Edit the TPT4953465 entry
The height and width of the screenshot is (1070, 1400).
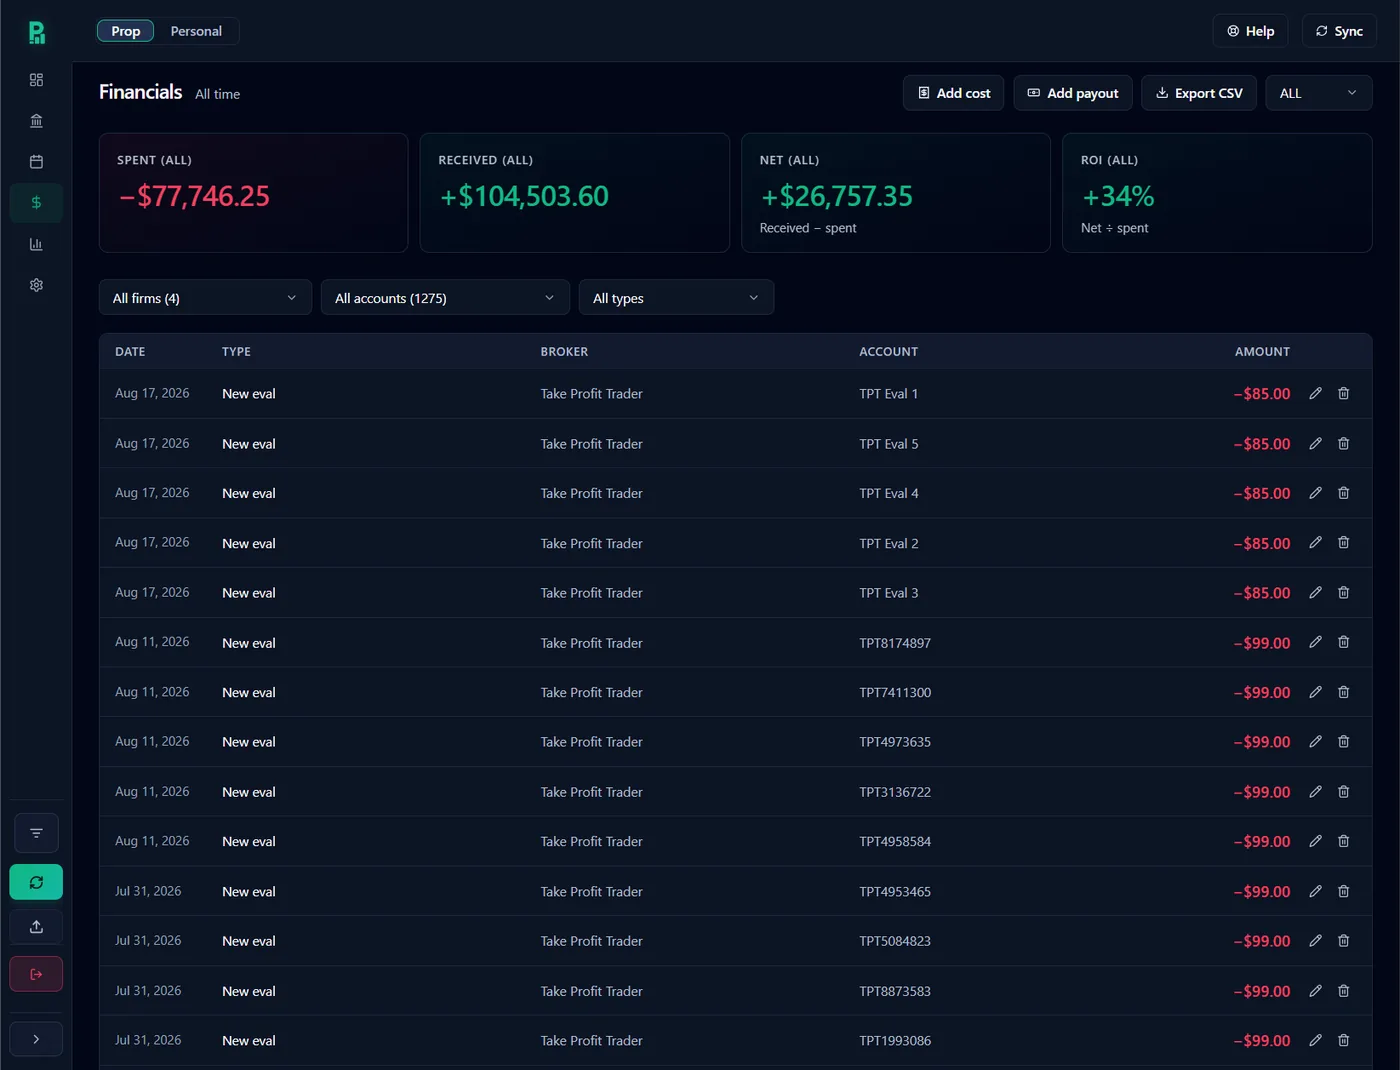point(1316,891)
